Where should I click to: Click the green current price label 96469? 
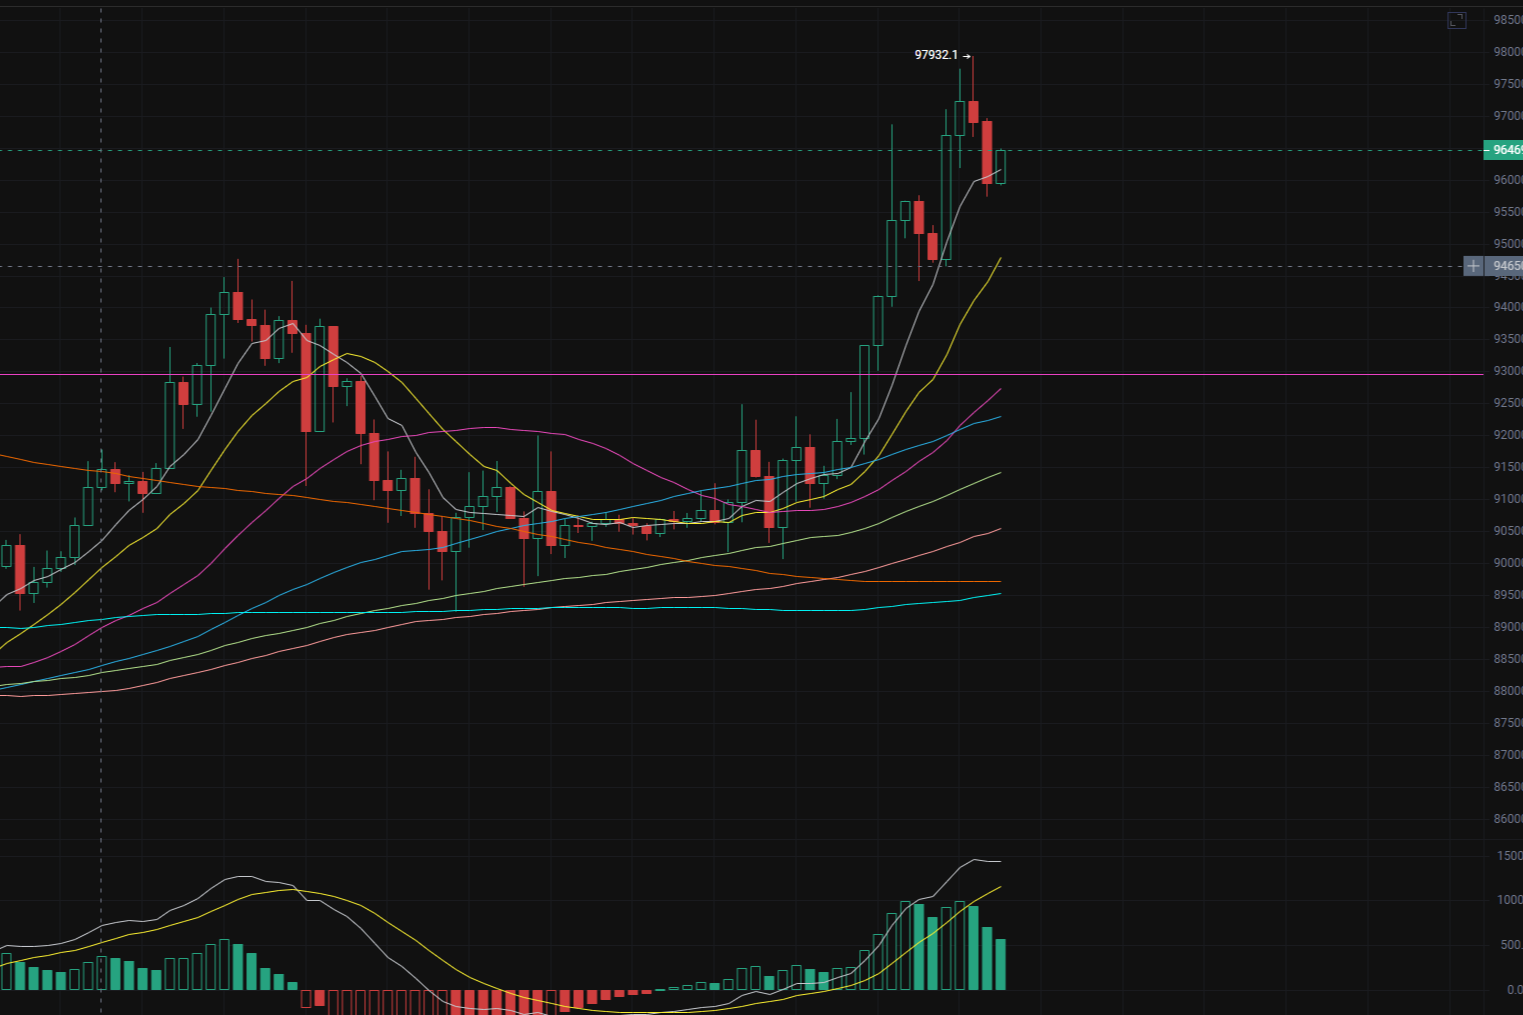click(1504, 150)
